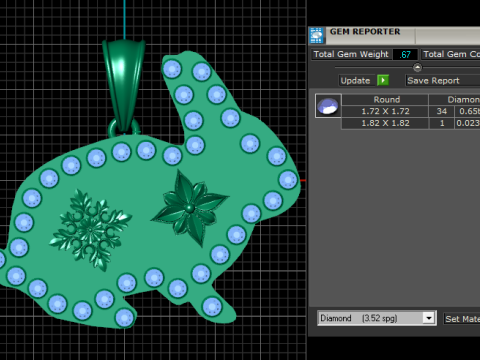The height and width of the screenshot is (360, 480).
Task: Click the Total Gem Weight label
Action: point(351,54)
